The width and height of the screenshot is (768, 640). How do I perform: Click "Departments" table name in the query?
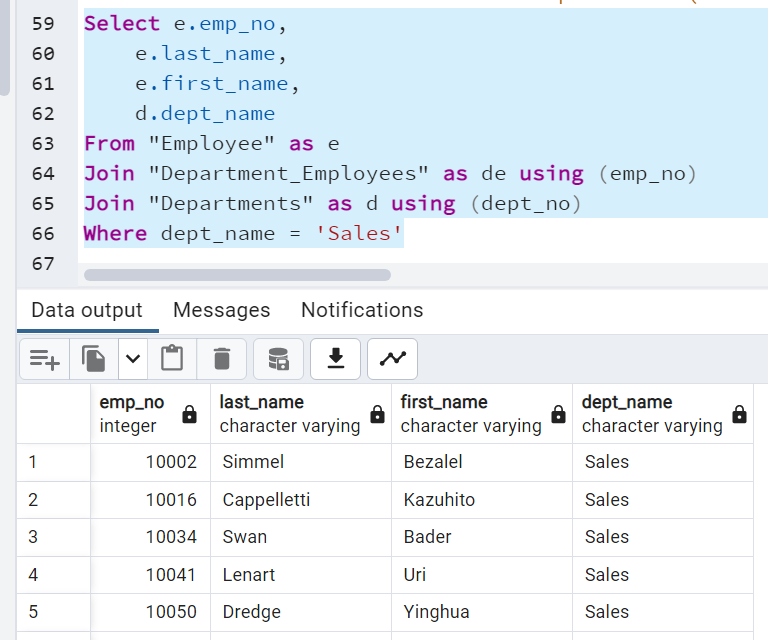(x=231, y=204)
